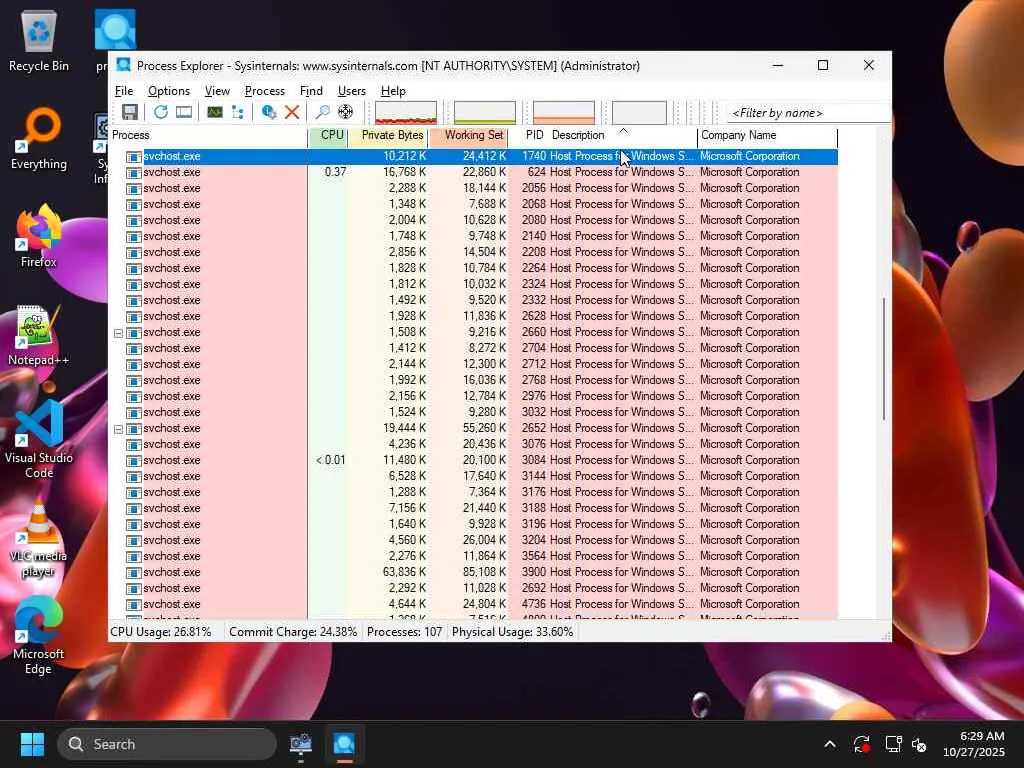The image size is (1024, 768).
Task: Click Processes: 107 in status bar
Action: pyautogui.click(x=404, y=632)
